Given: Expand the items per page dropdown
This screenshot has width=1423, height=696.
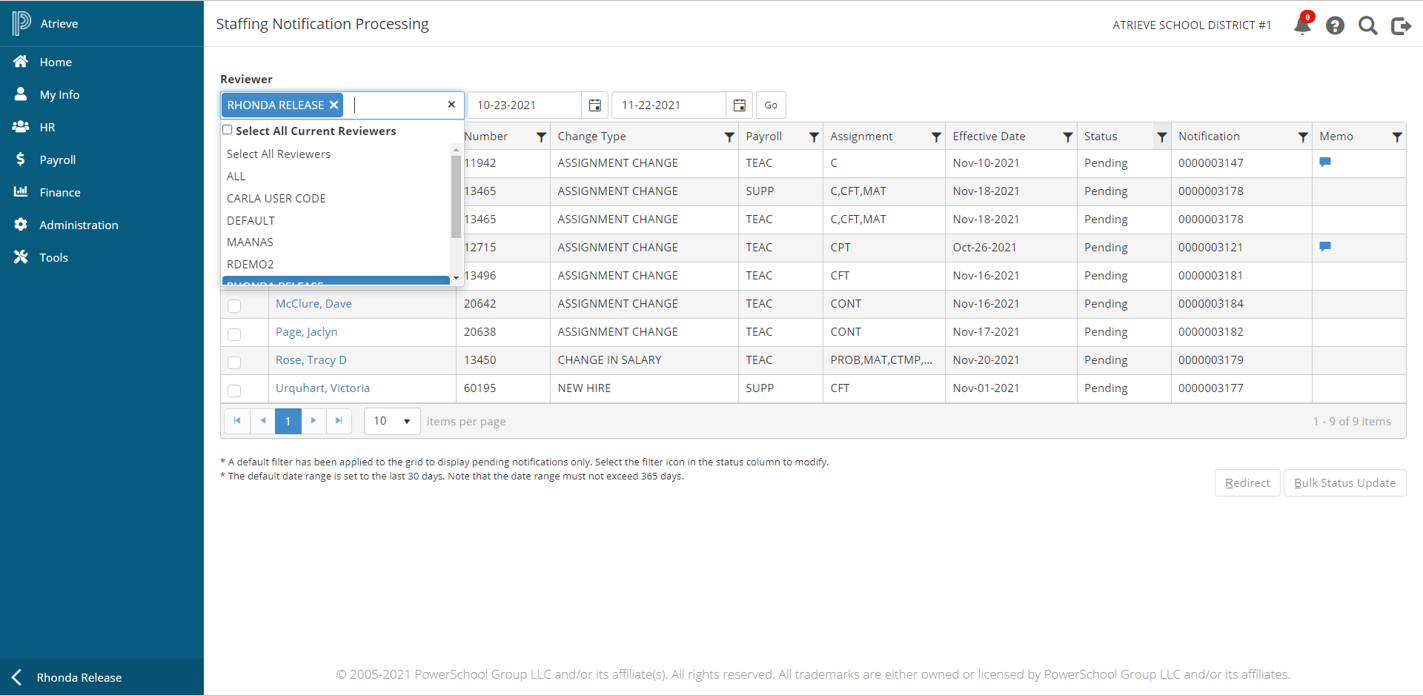Looking at the screenshot, I should click(392, 421).
